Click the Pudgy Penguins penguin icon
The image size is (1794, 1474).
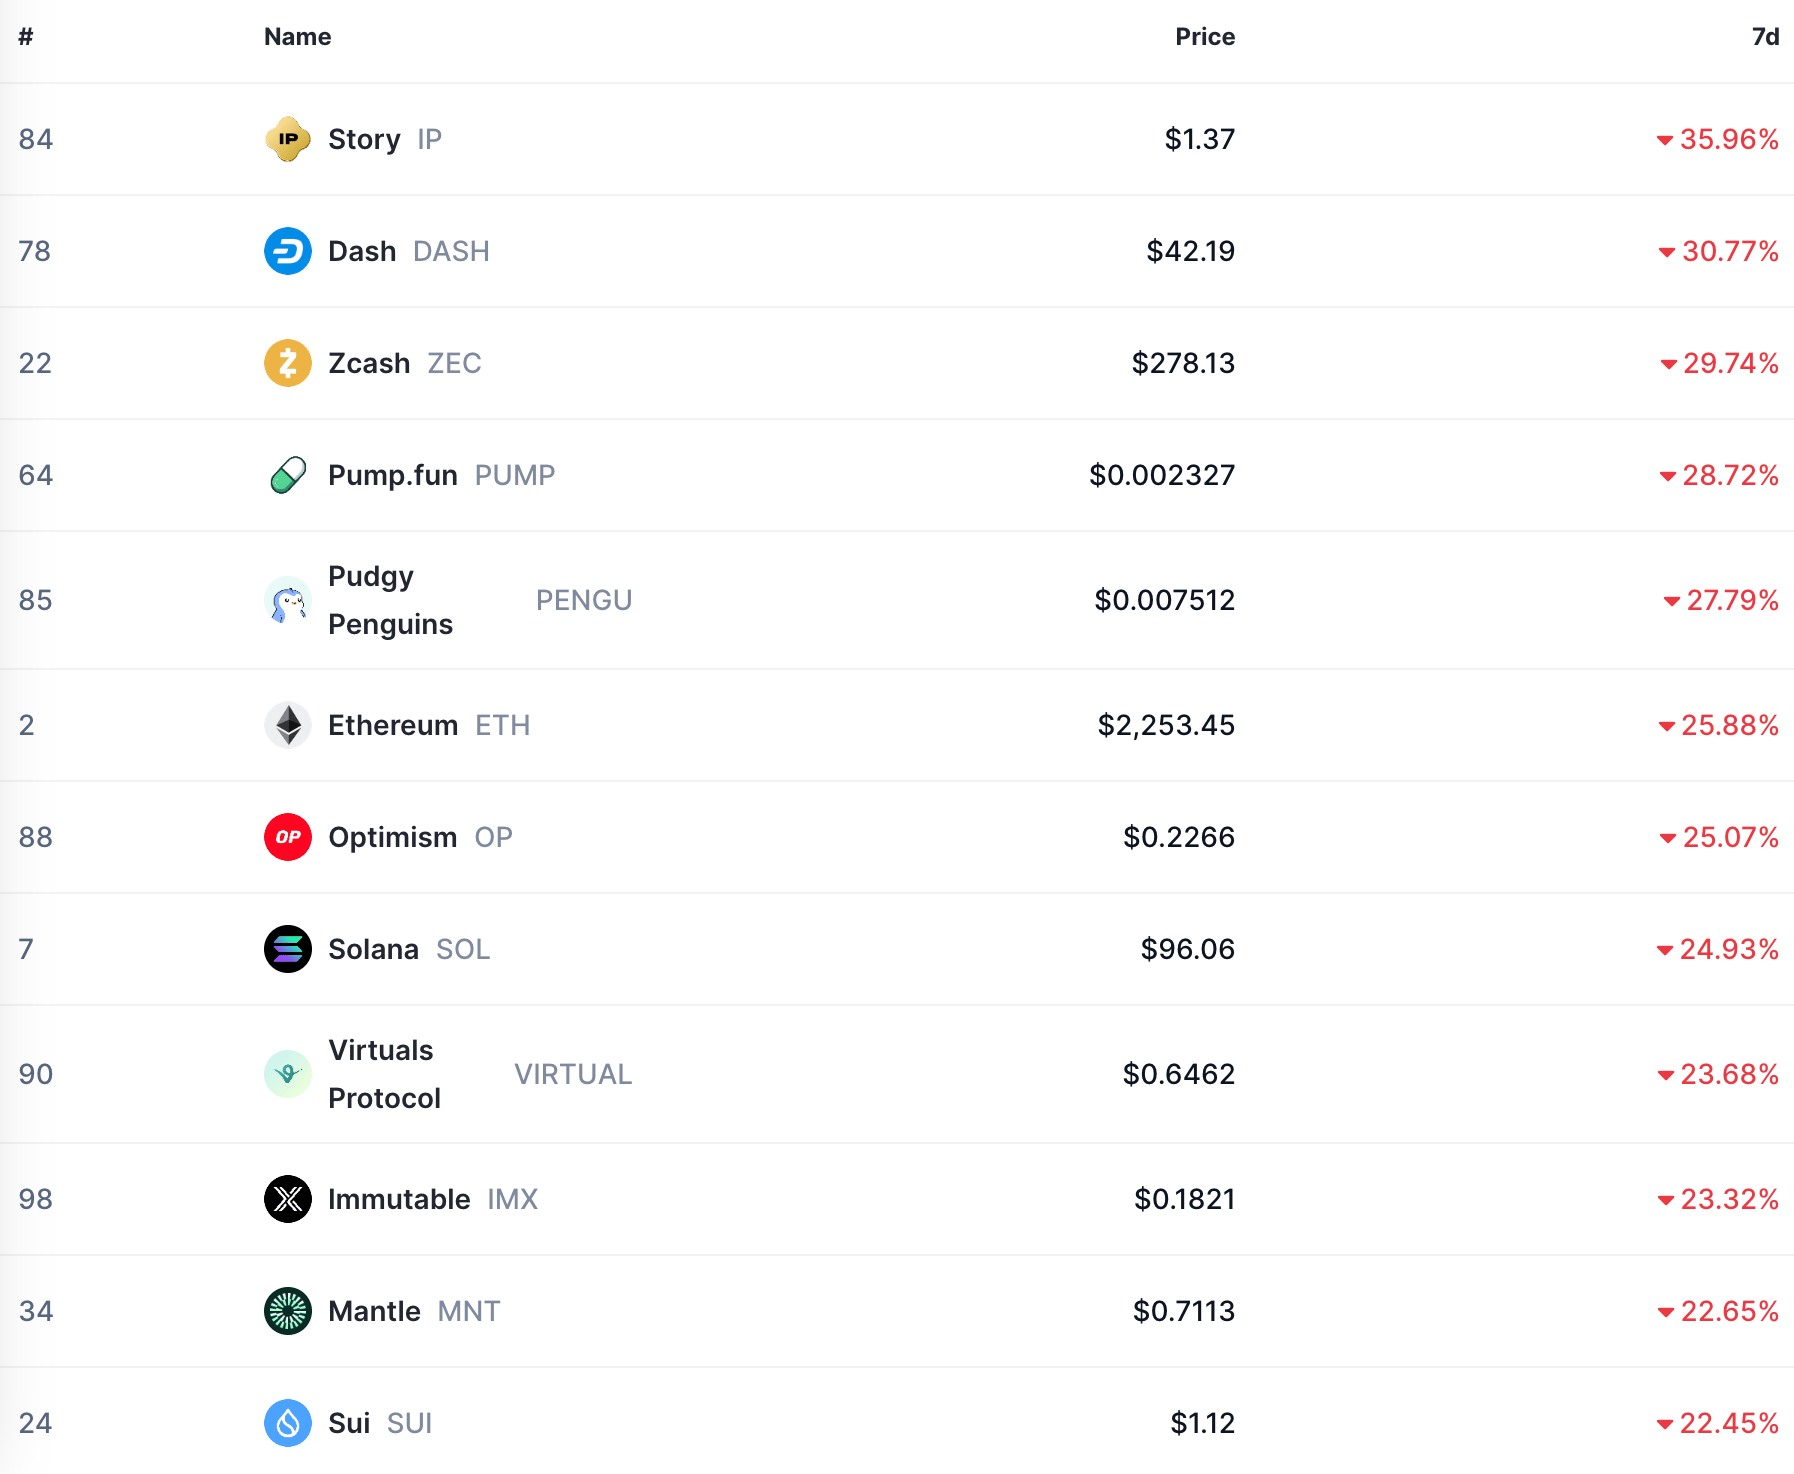point(288,600)
